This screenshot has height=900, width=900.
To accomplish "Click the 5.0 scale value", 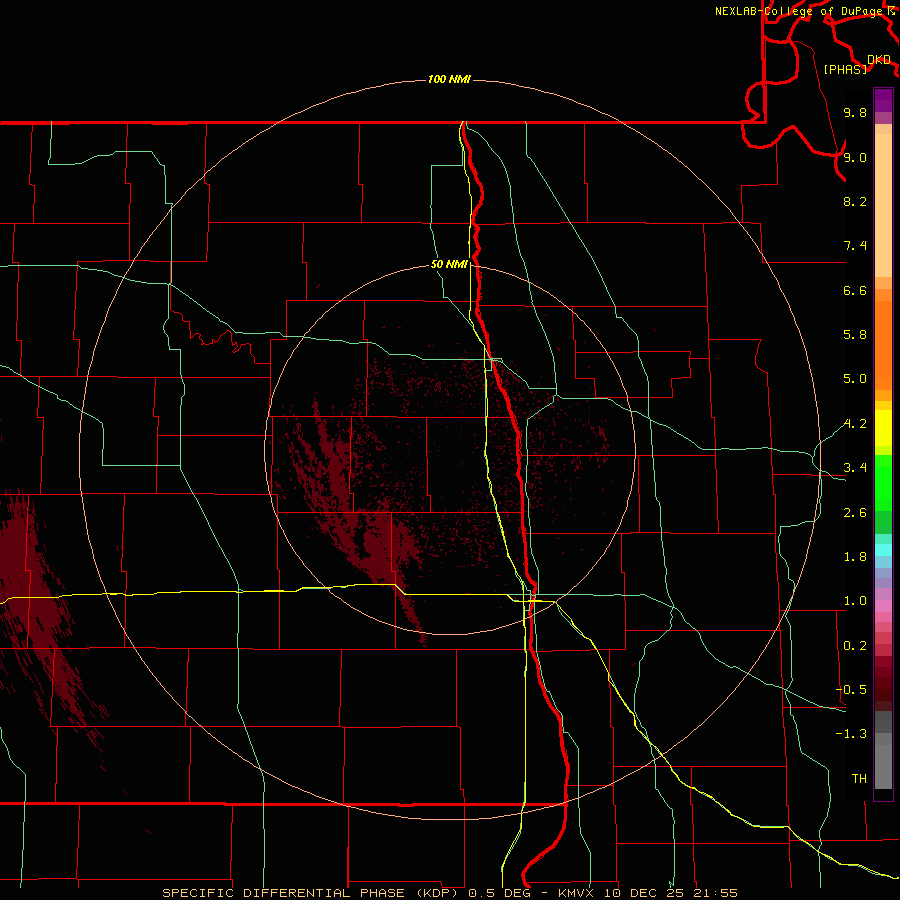I will click(x=855, y=379).
